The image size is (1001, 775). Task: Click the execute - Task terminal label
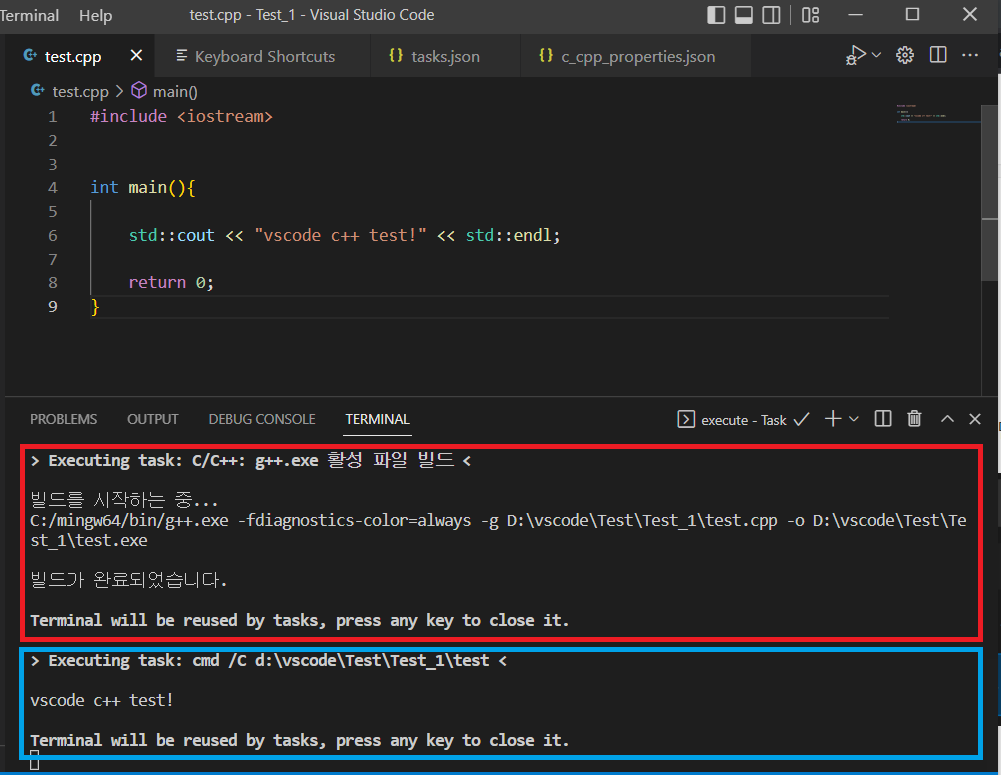point(744,420)
